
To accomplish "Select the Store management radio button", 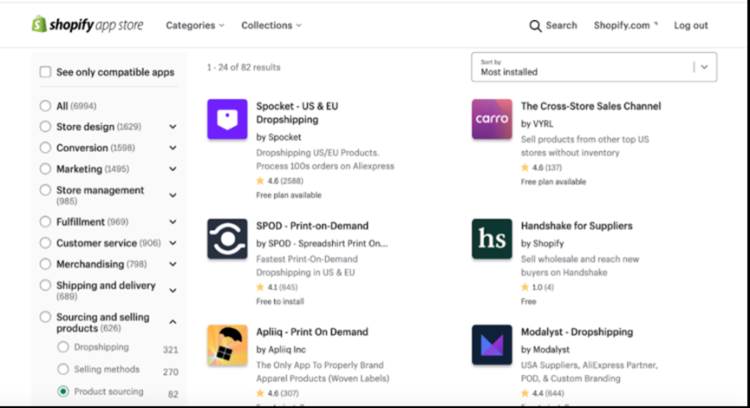I will (x=45, y=190).
